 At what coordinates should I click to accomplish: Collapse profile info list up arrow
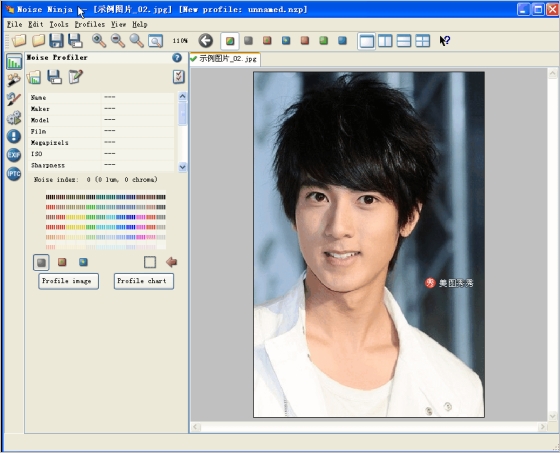pyautogui.click(x=182, y=96)
